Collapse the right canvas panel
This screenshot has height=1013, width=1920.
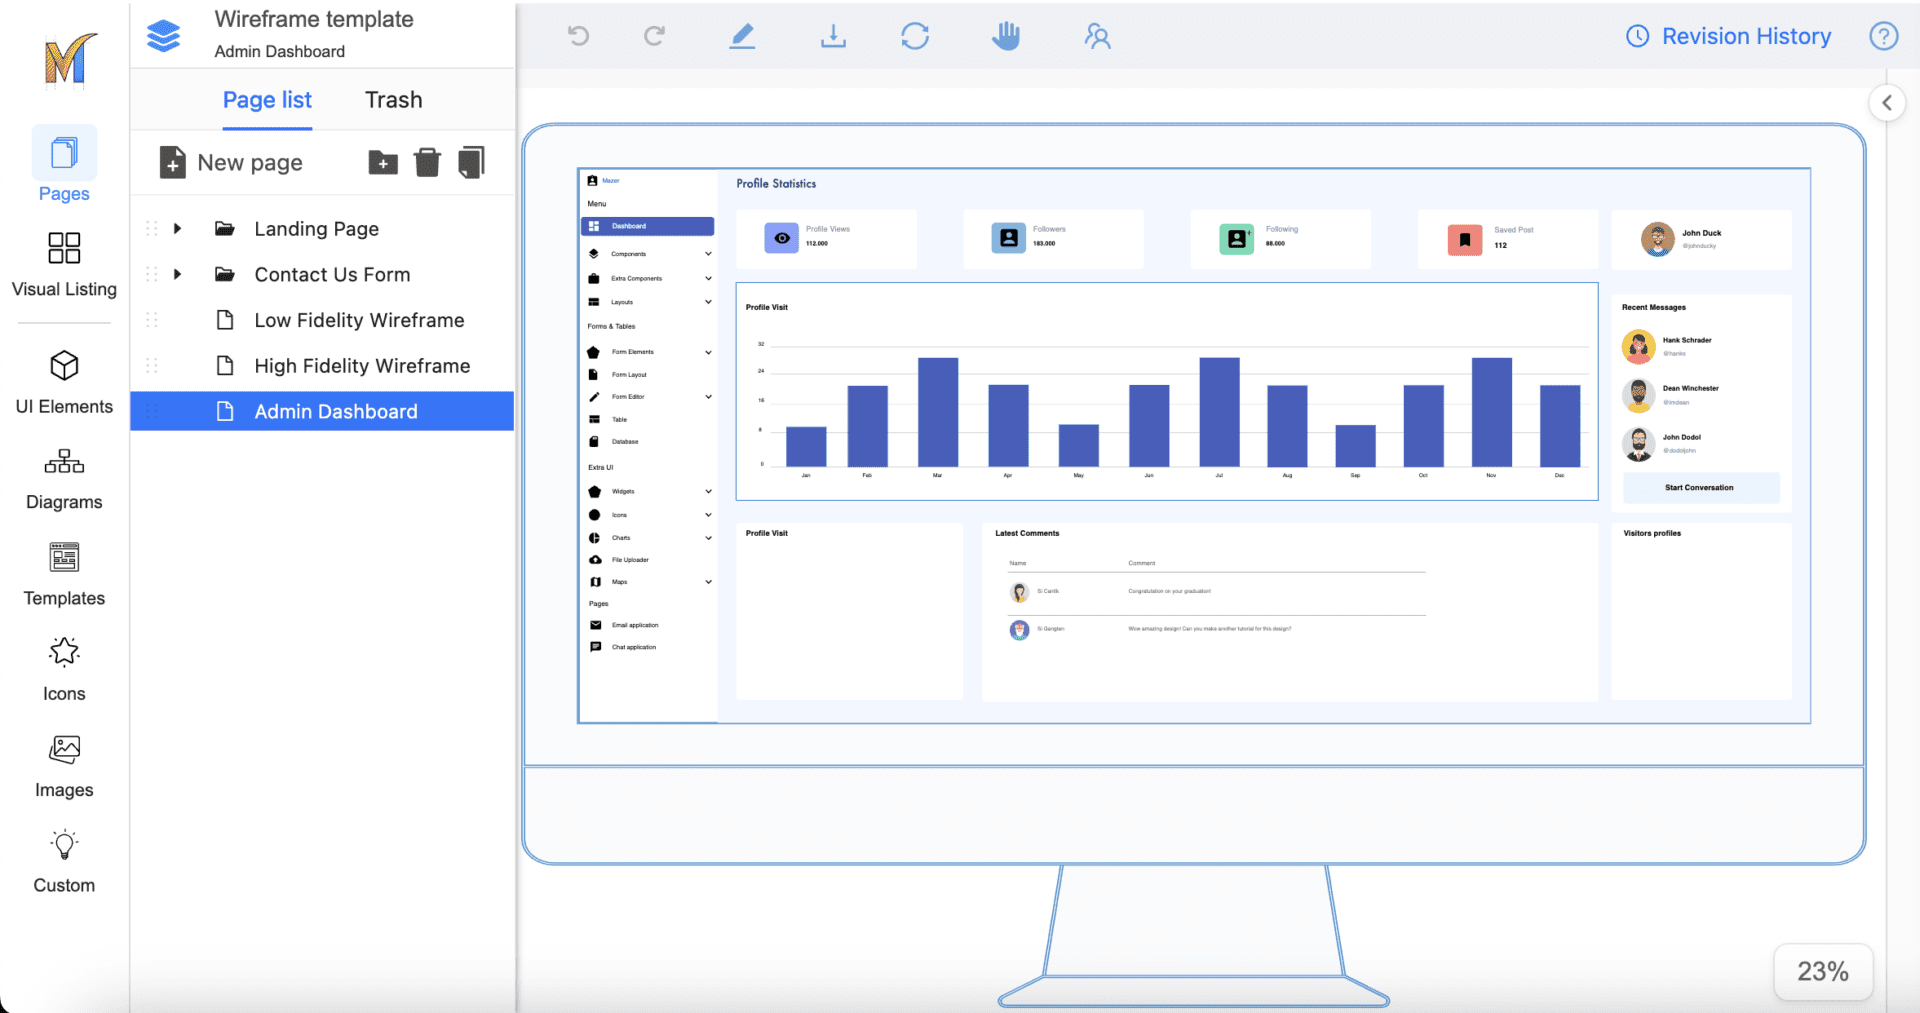(1887, 102)
